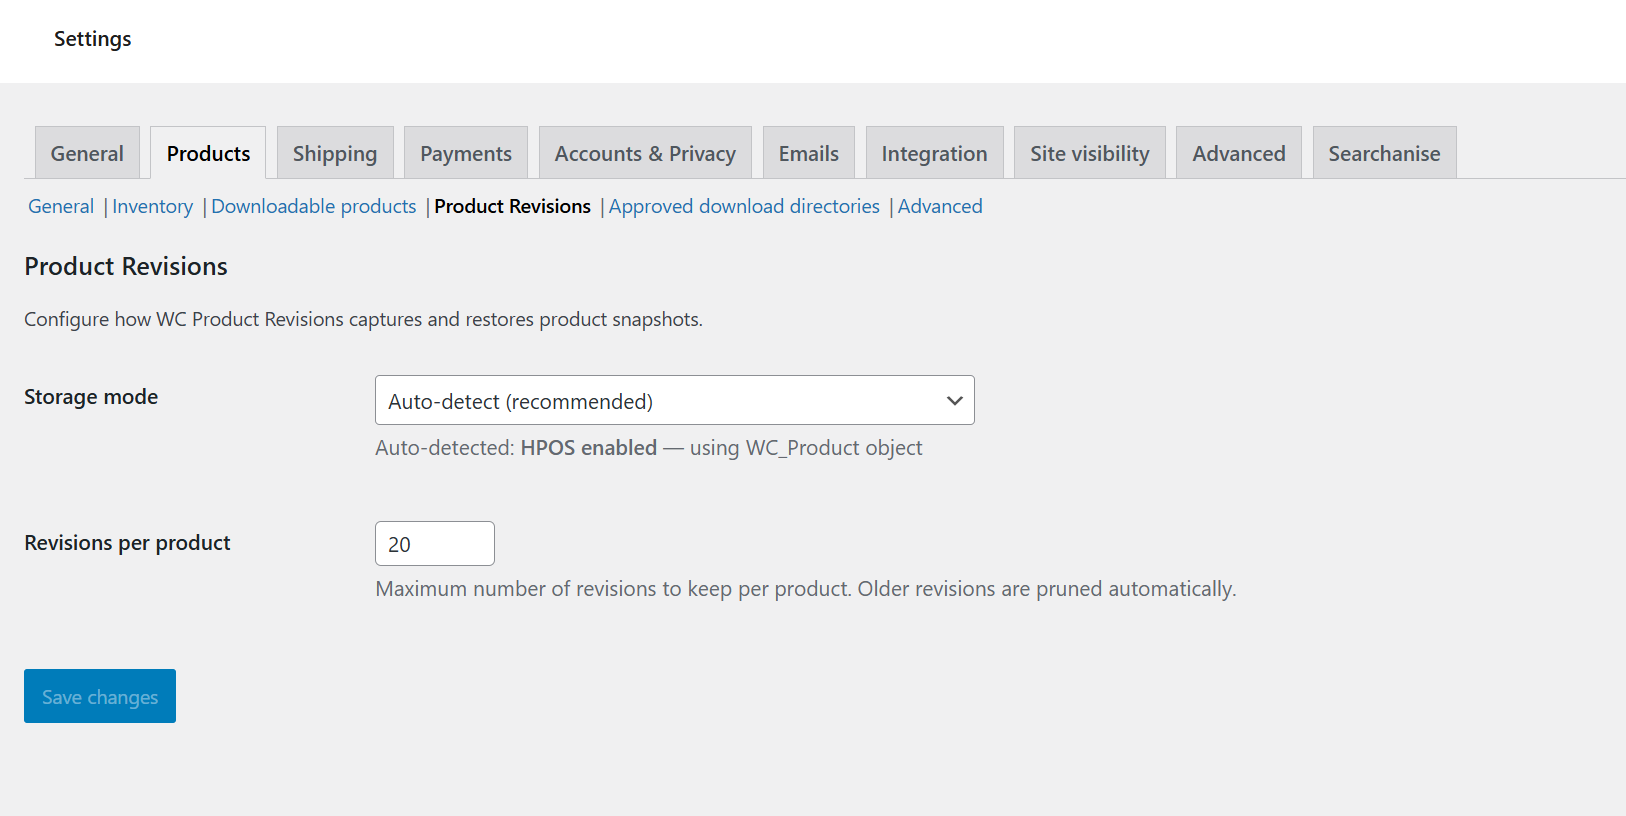The image size is (1626, 816).
Task: Click the Storage mode dropdown chevron arrow
Action: coord(954,401)
